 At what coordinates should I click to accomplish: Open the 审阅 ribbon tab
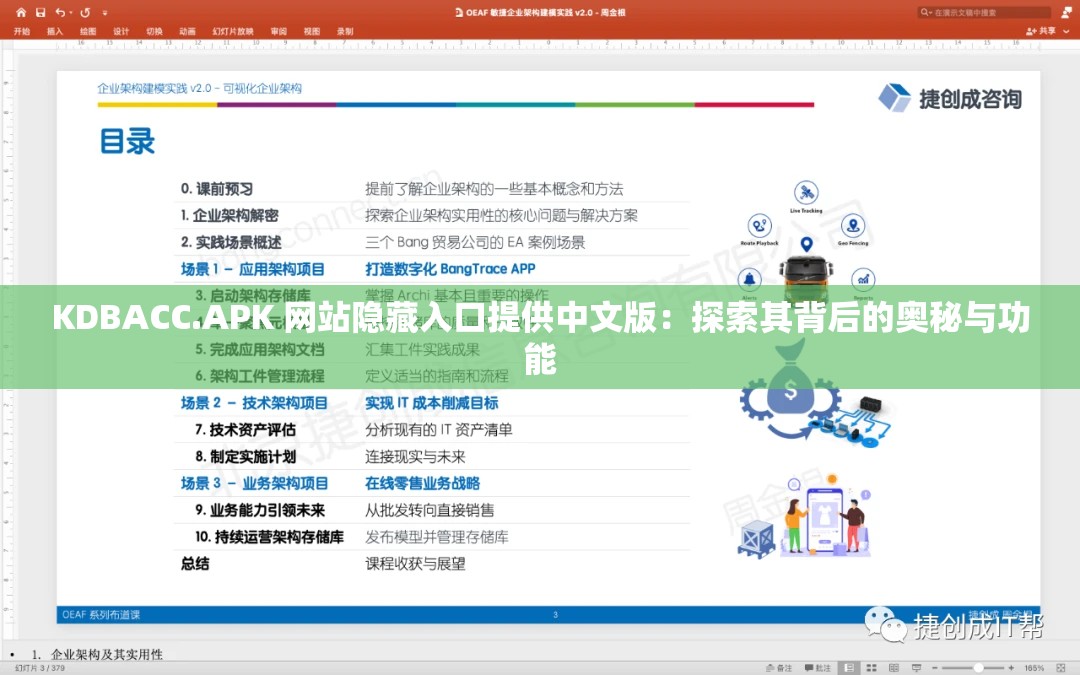coord(279,32)
